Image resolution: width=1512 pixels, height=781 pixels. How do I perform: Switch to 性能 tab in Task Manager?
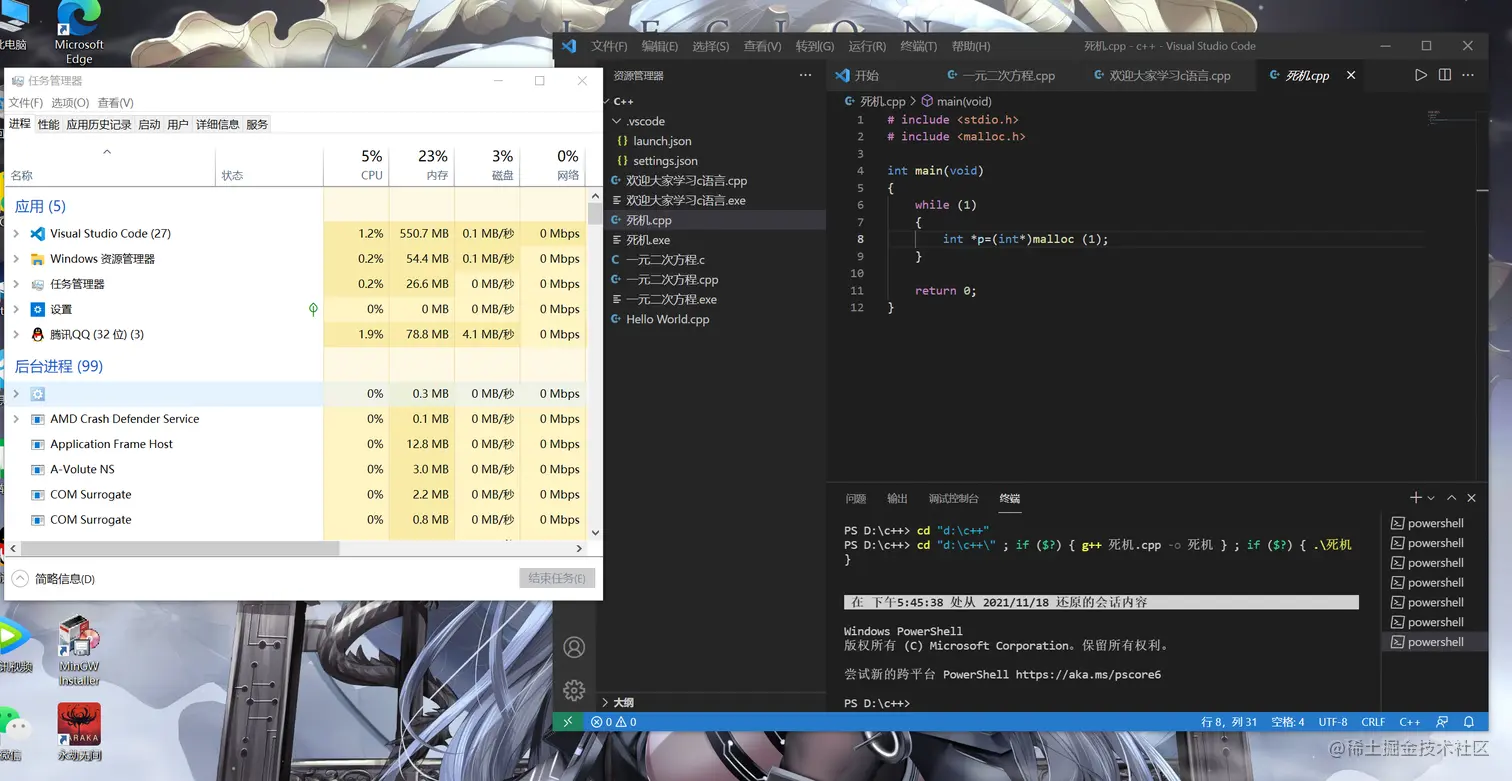click(48, 124)
